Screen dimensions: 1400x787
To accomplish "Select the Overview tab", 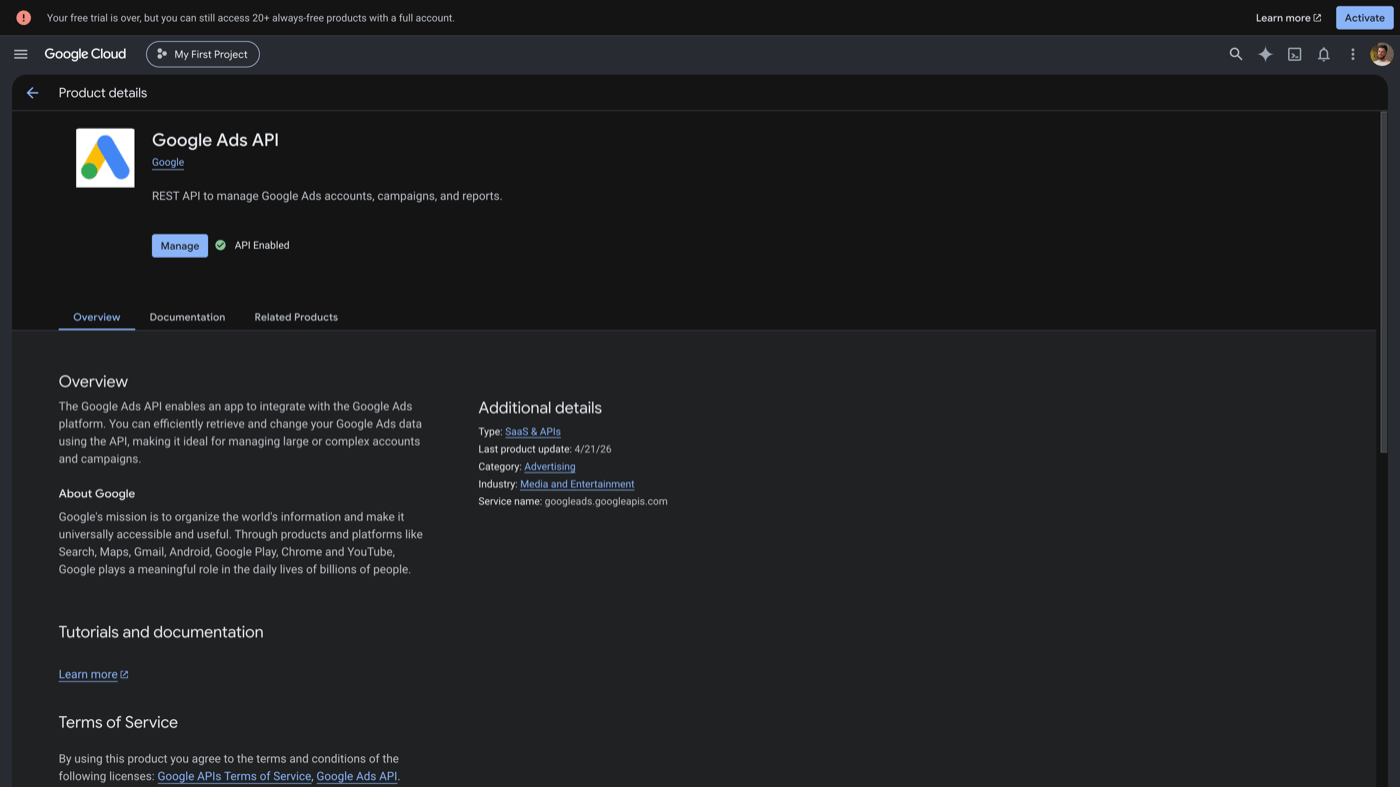I will tap(96, 317).
